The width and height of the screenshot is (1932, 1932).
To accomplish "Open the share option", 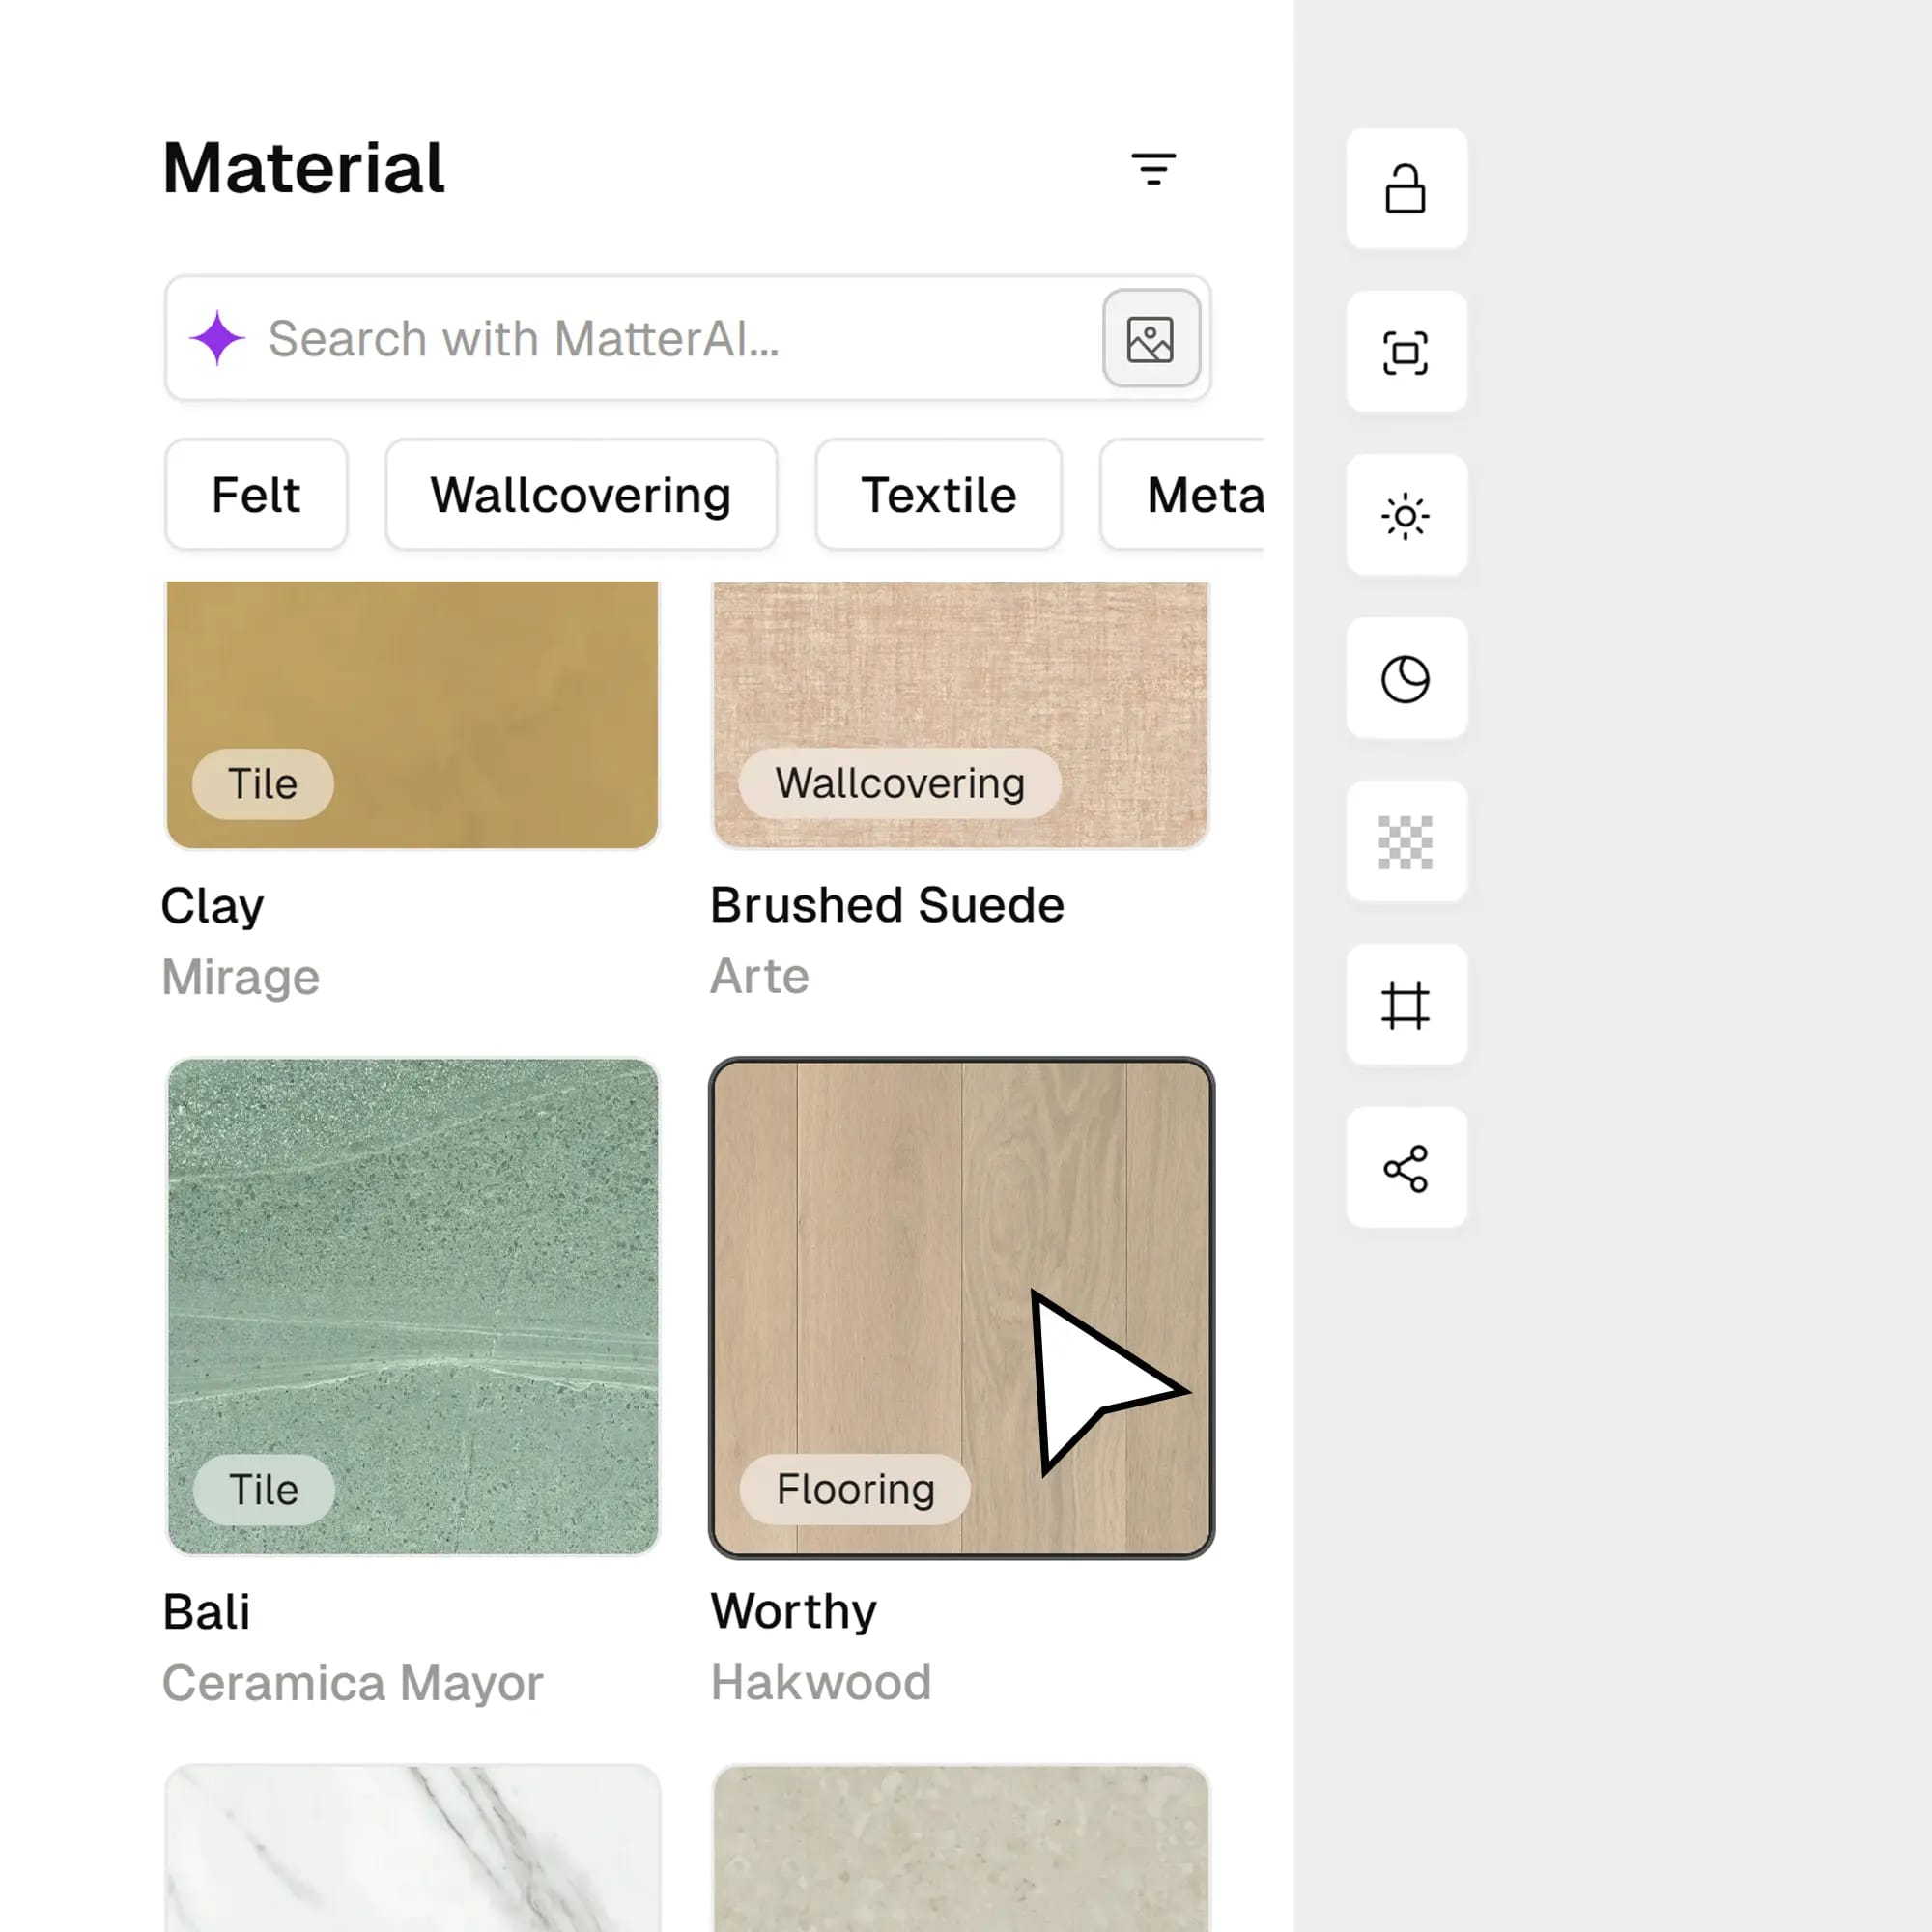I will point(1406,1168).
